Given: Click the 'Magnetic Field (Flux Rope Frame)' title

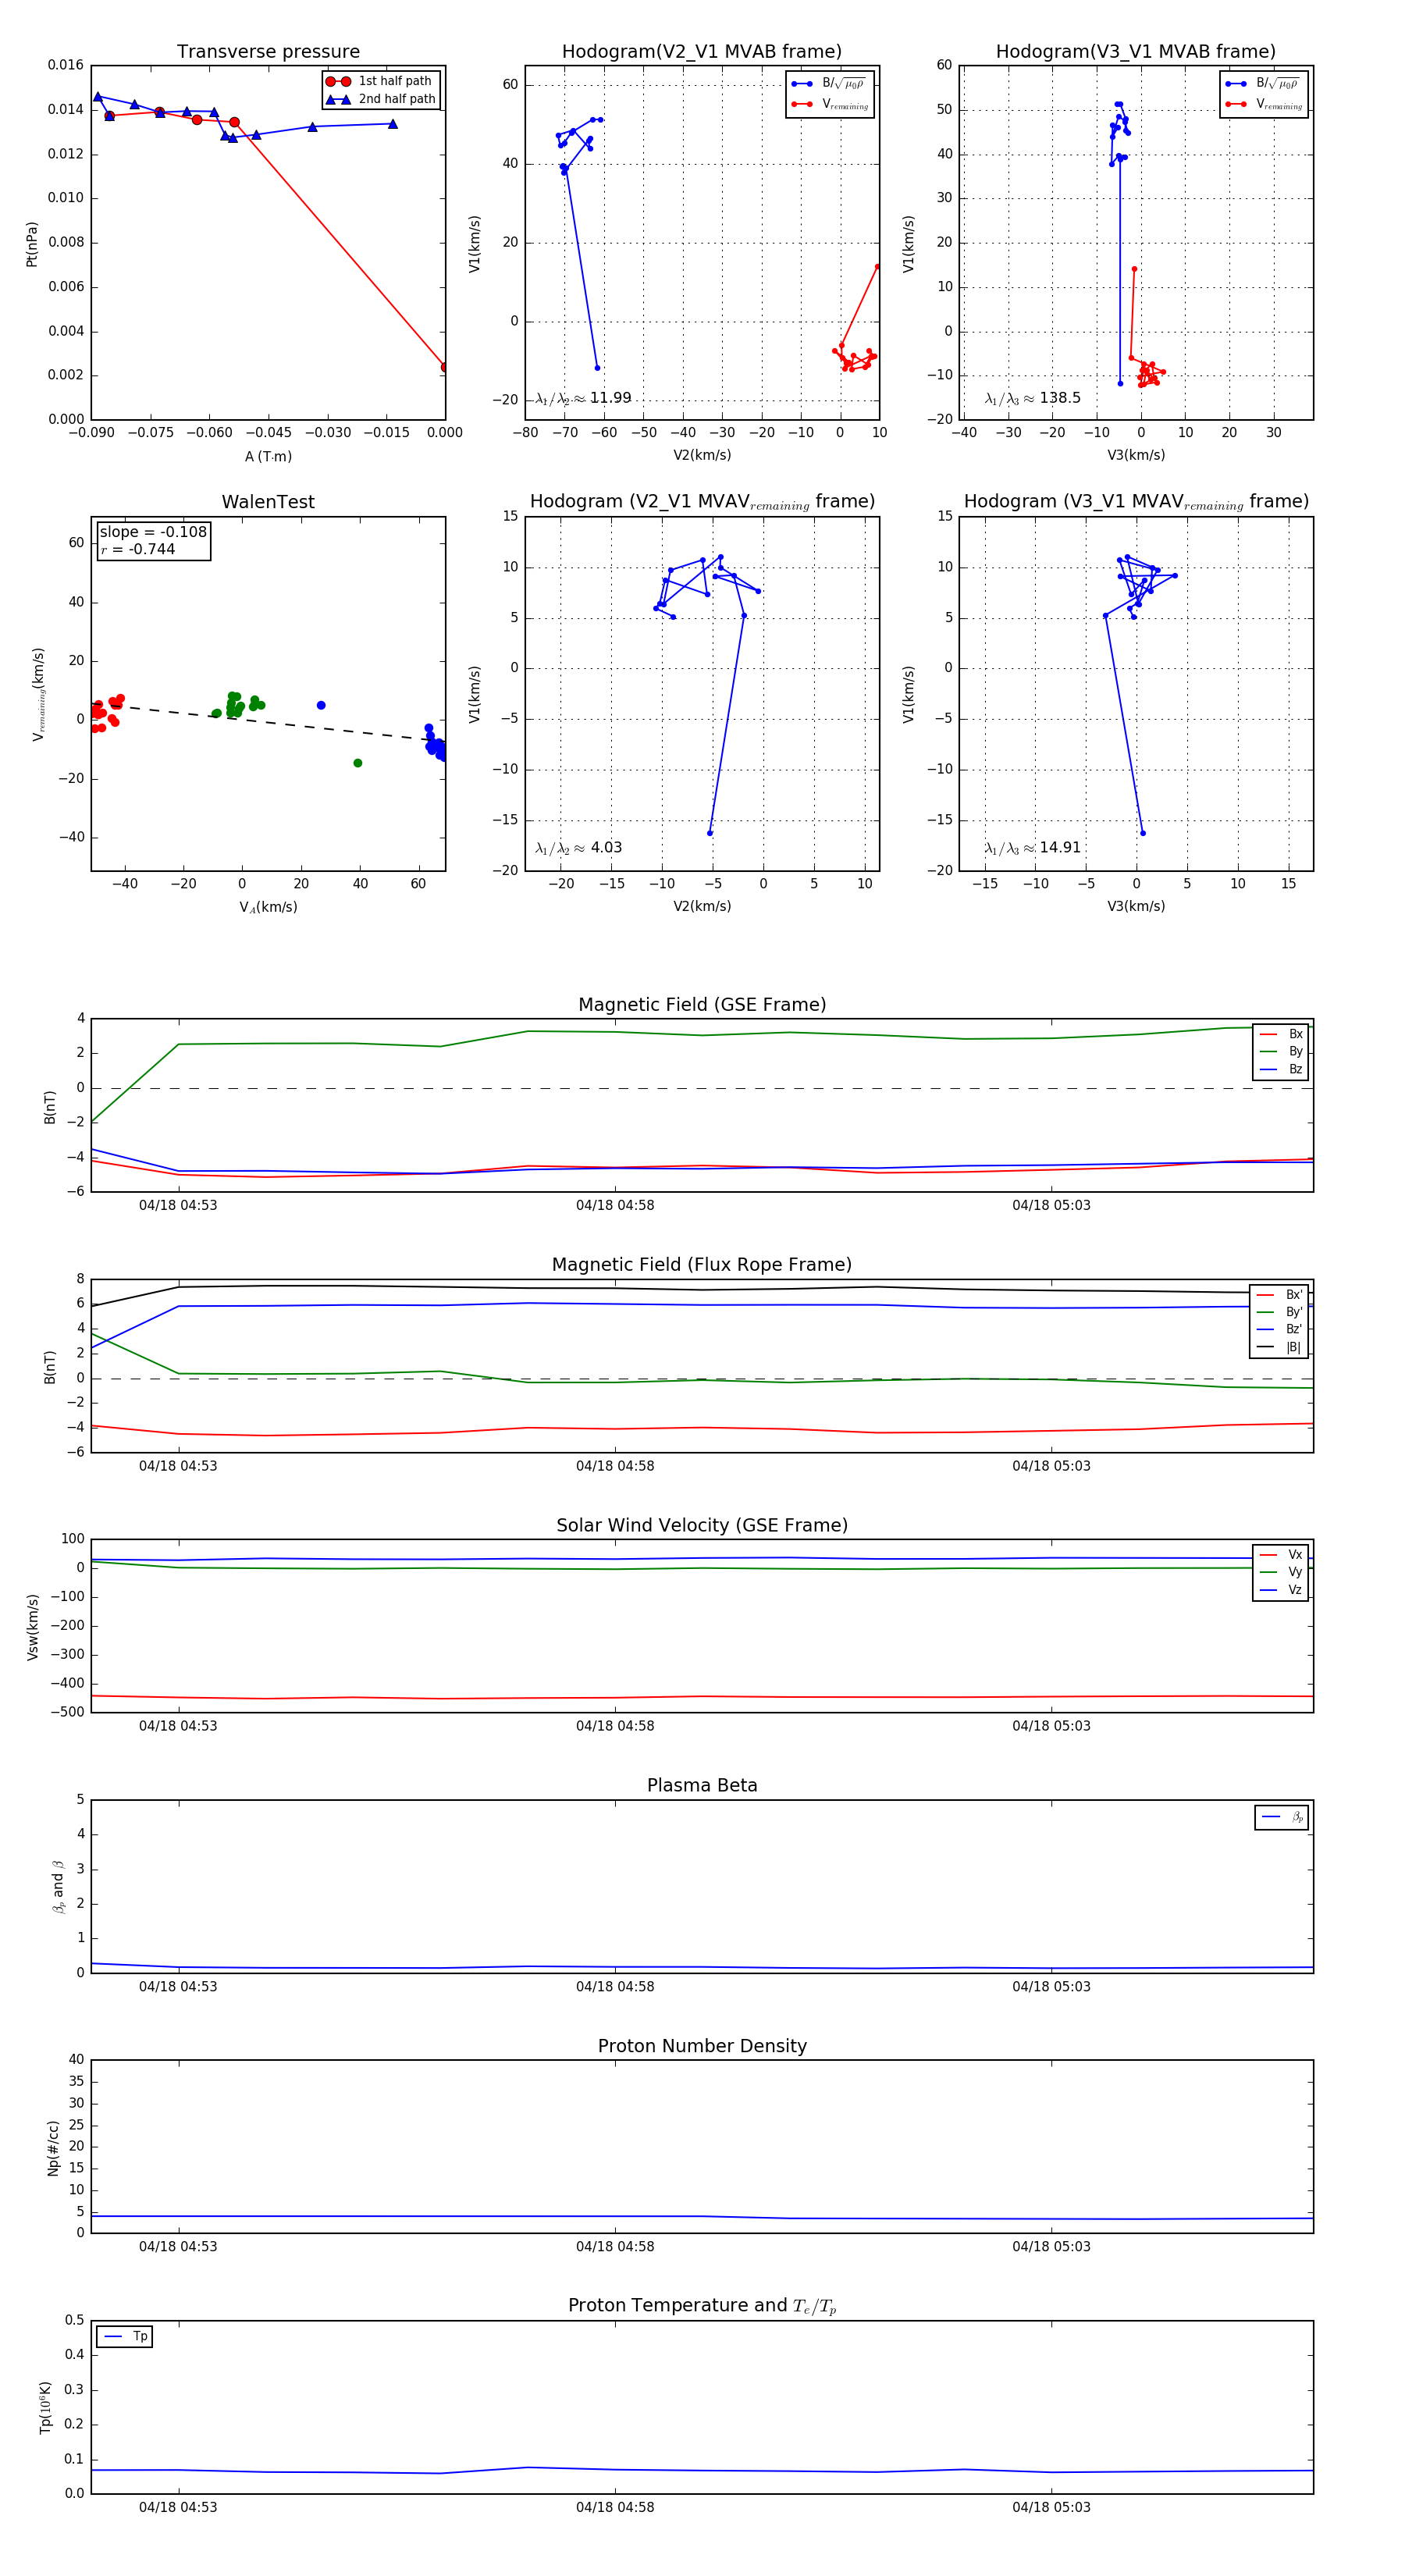Looking at the screenshot, I should tap(702, 1265).
